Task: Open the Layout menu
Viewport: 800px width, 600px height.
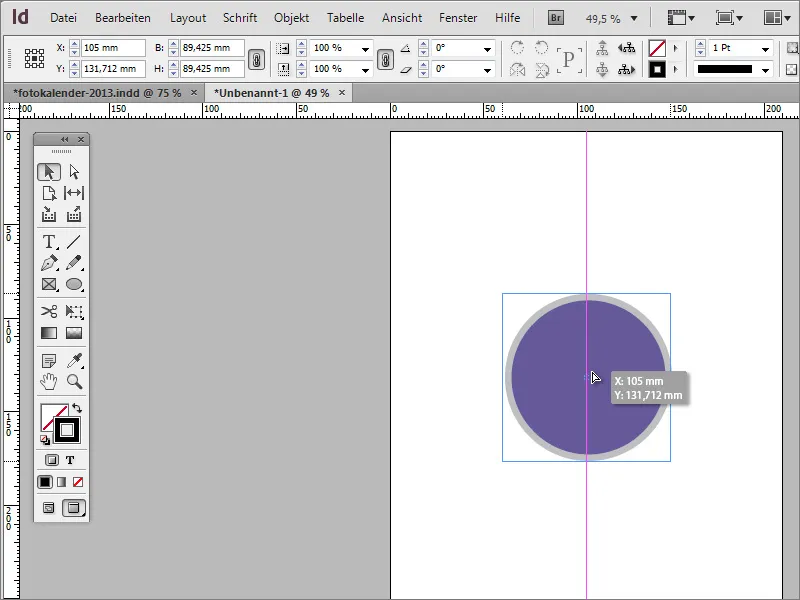Action: coord(188,18)
